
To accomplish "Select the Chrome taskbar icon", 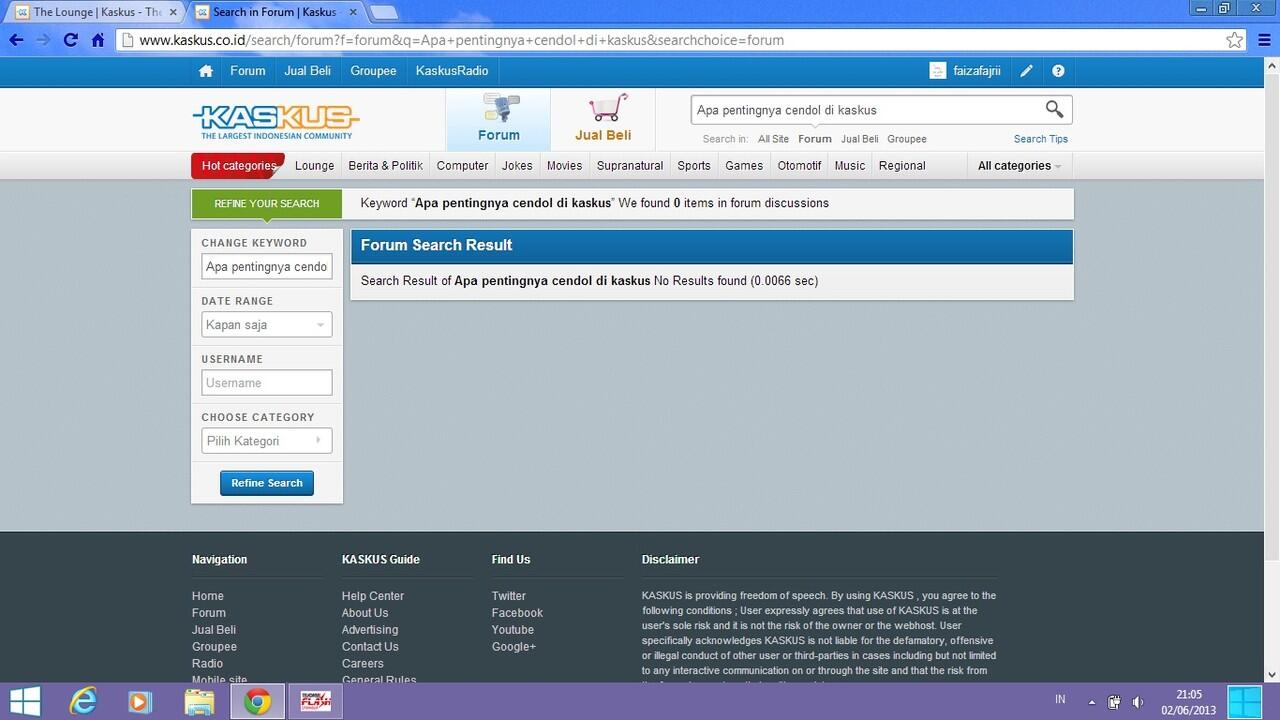I will point(258,701).
